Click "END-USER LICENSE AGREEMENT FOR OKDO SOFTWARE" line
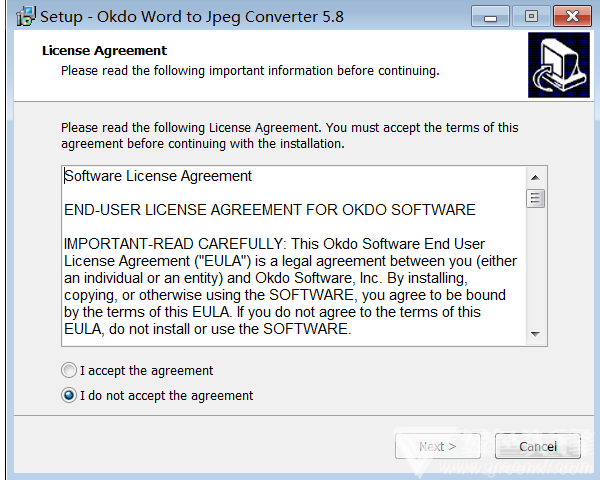 click(270, 210)
